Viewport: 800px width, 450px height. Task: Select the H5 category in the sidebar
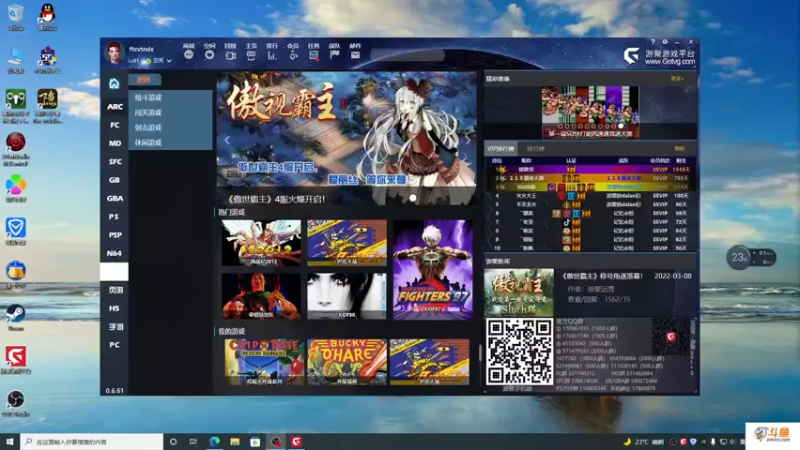[x=115, y=308]
